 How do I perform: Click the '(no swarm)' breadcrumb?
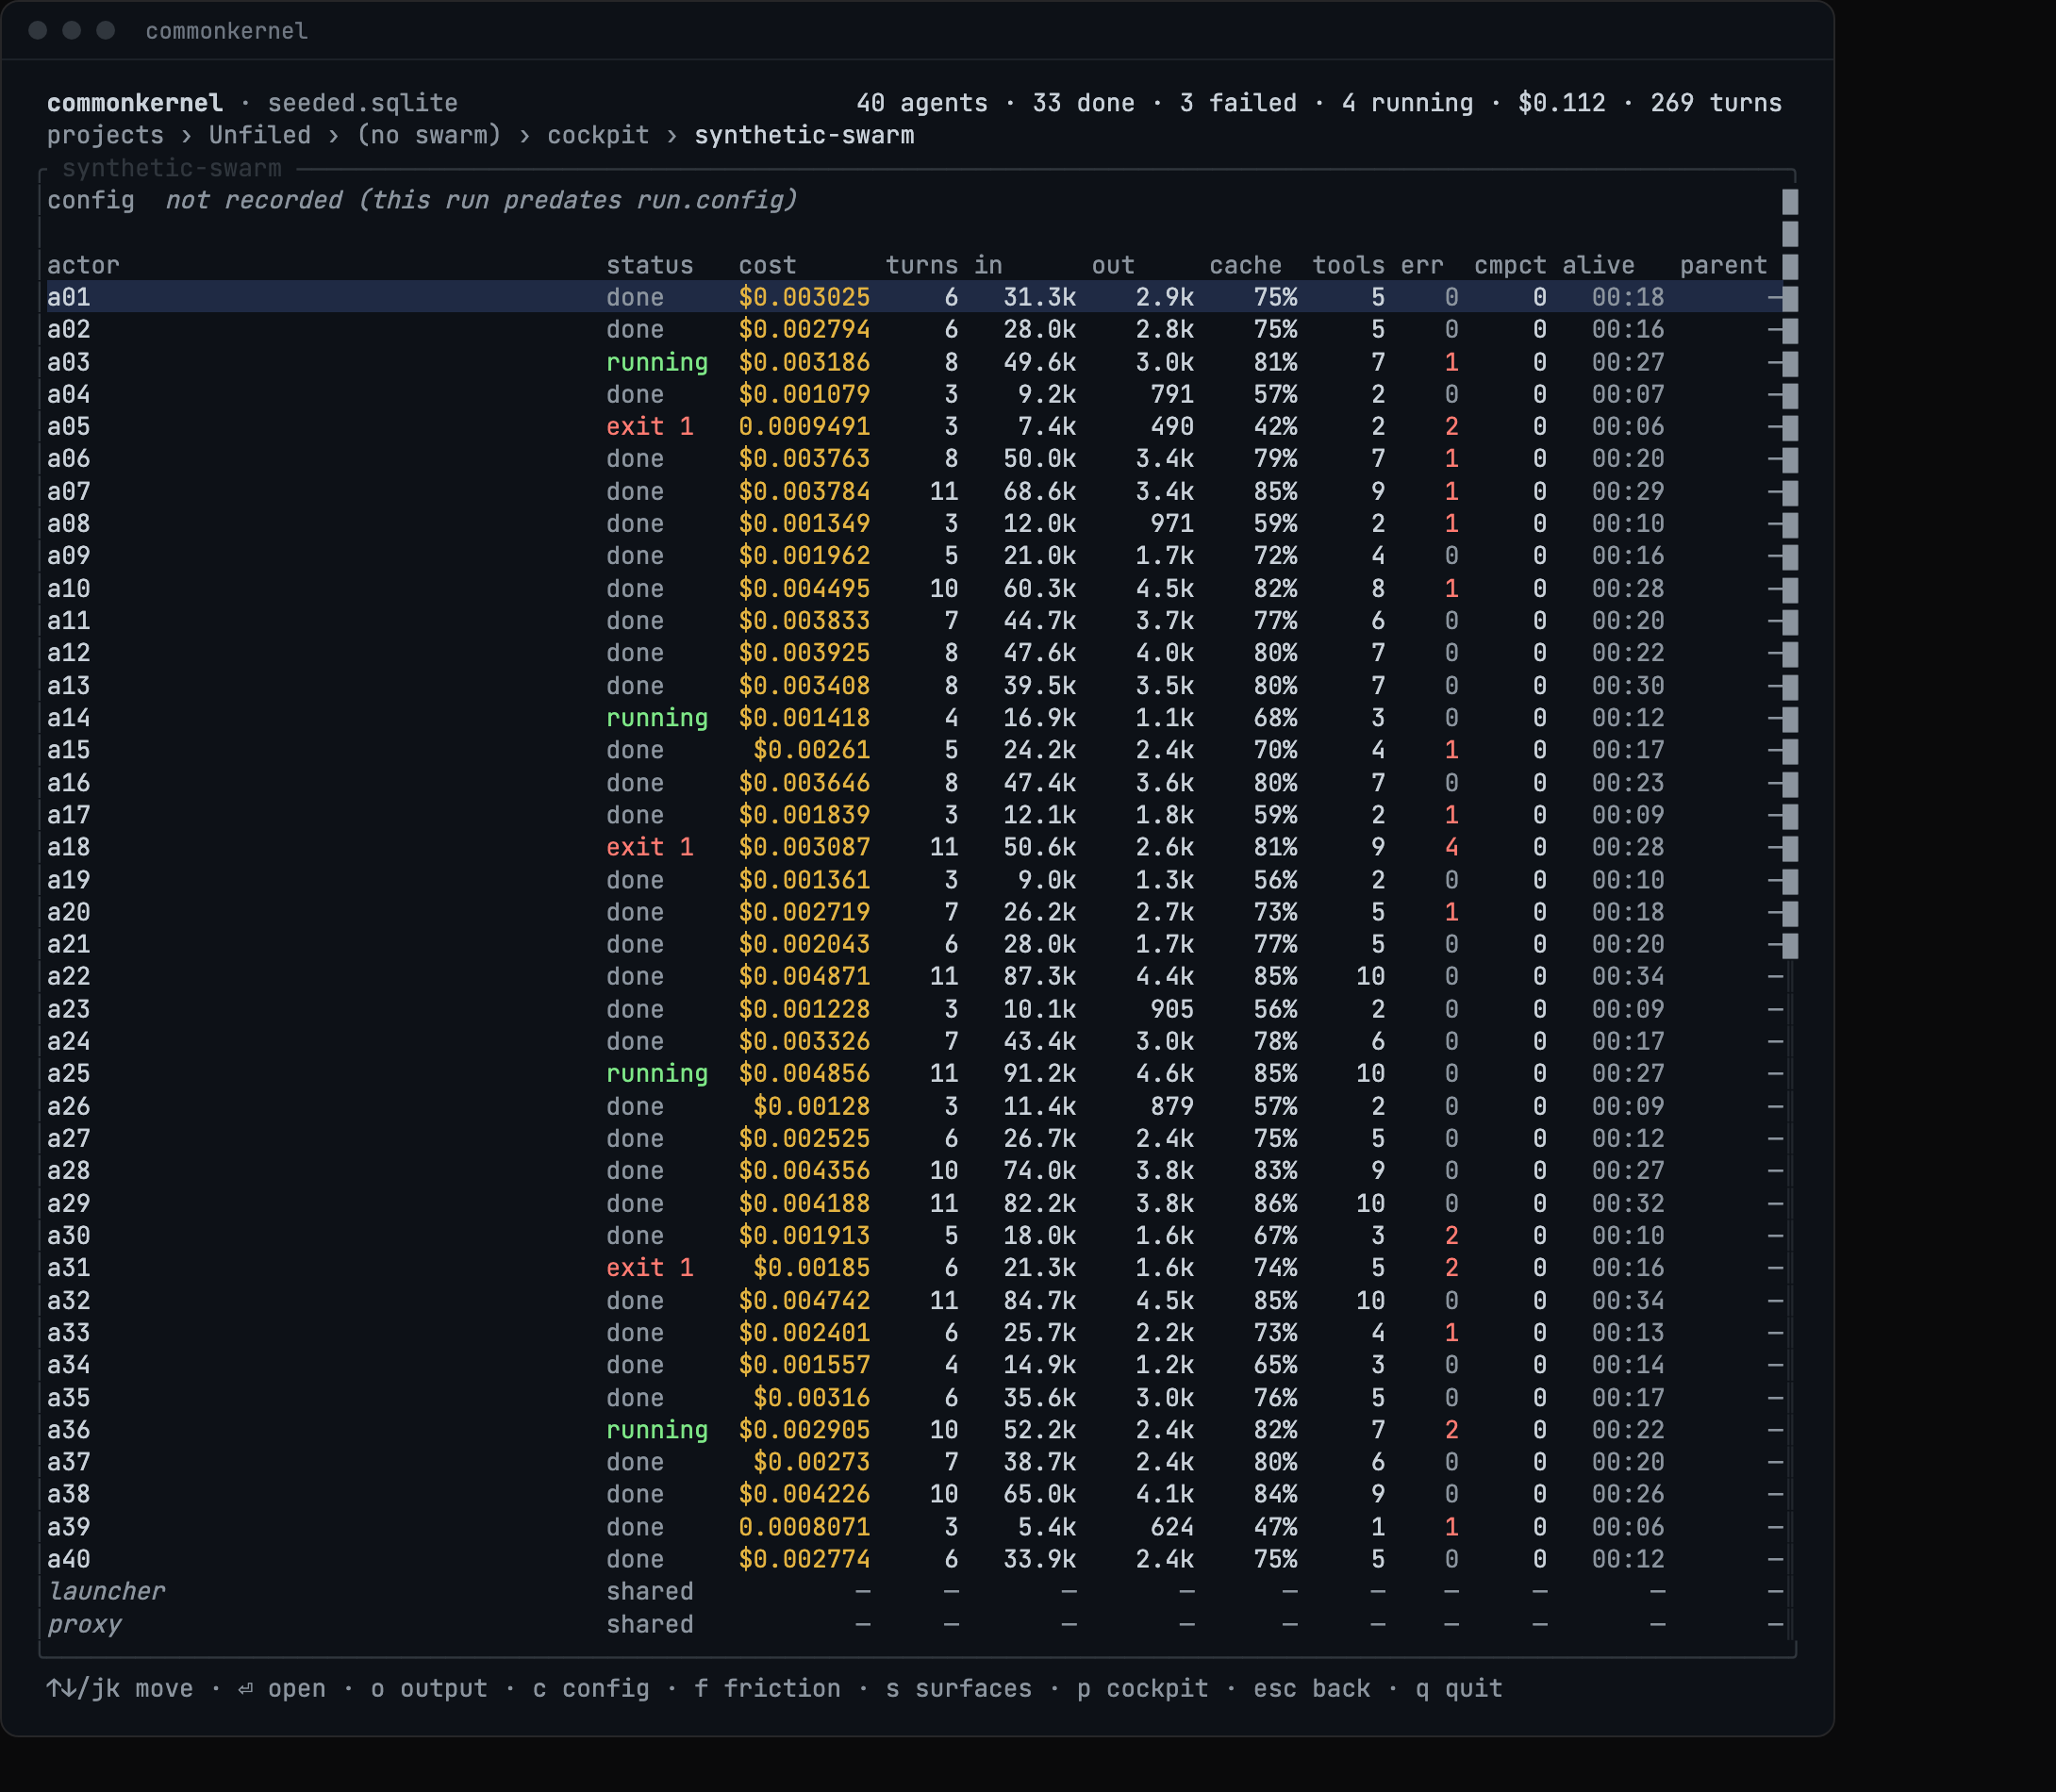tap(429, 135)
